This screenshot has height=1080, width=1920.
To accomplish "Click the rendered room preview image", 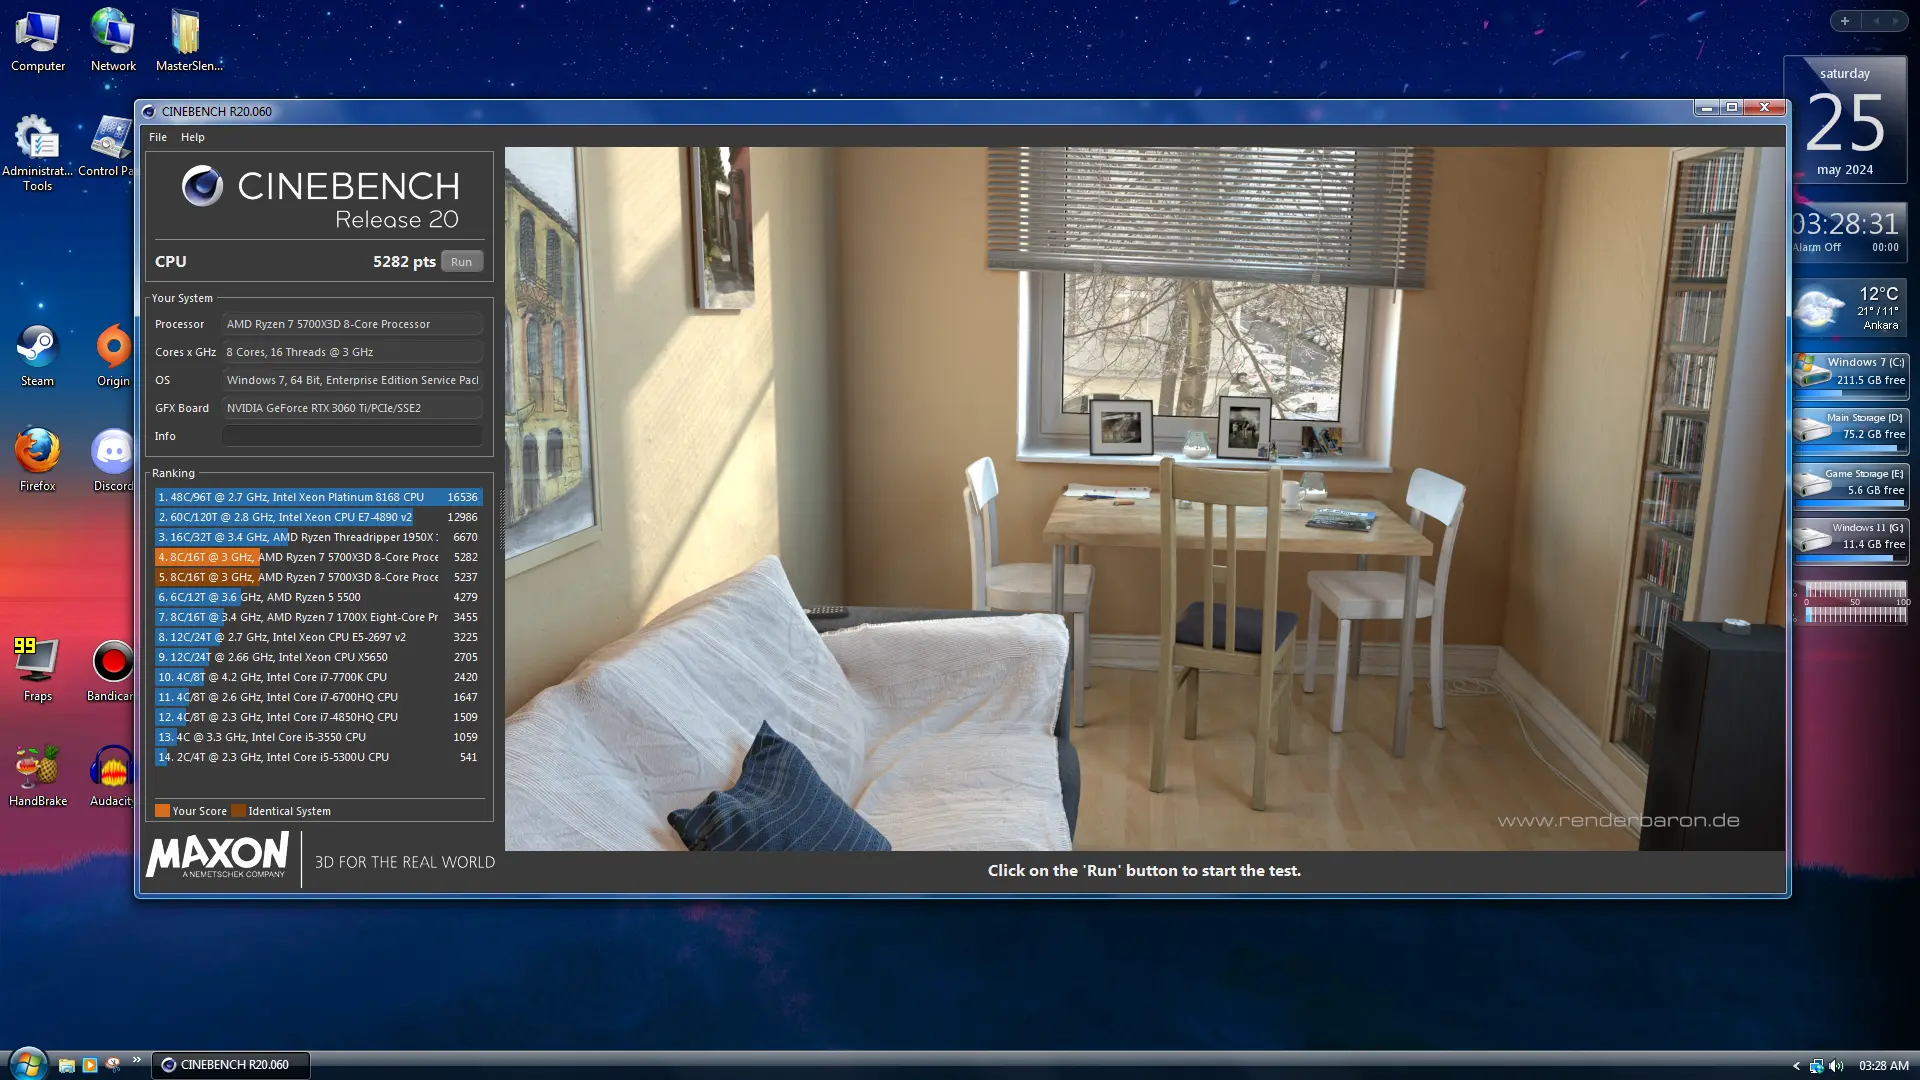I will pyautogui.click(x=1144, y=499).
